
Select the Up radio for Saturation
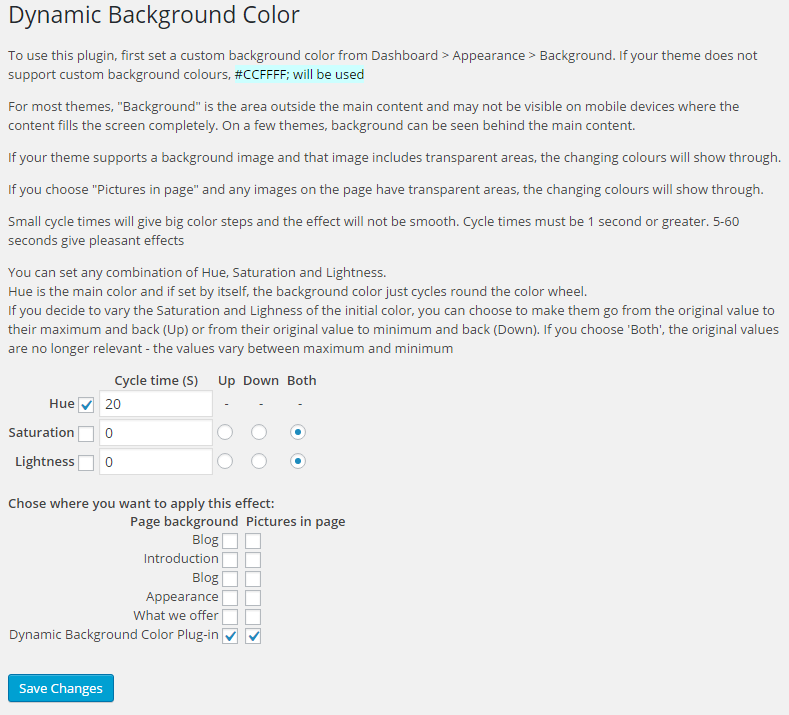tap(225, 433)
